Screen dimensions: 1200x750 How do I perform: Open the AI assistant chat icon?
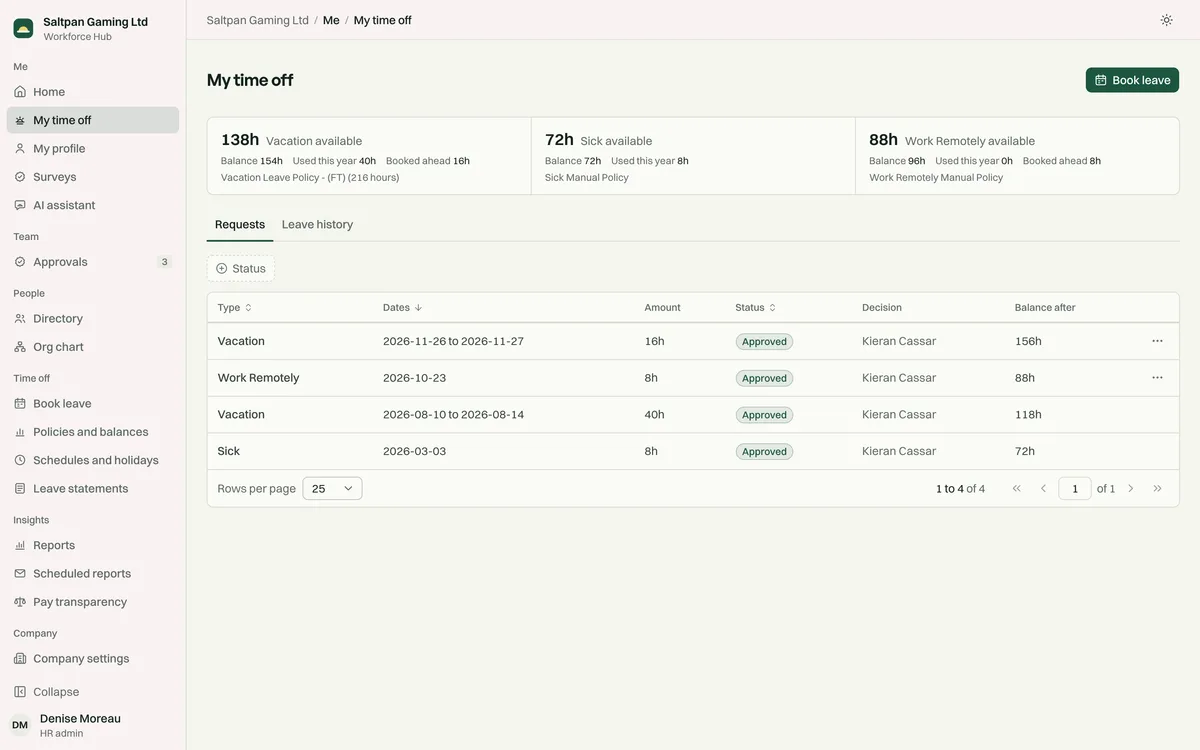click(x=20, y=205)
